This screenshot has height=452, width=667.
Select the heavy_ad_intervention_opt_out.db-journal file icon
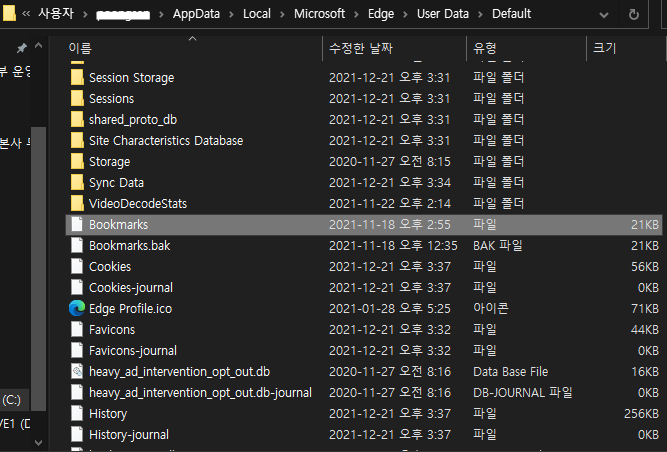click(x=77, y=393)
